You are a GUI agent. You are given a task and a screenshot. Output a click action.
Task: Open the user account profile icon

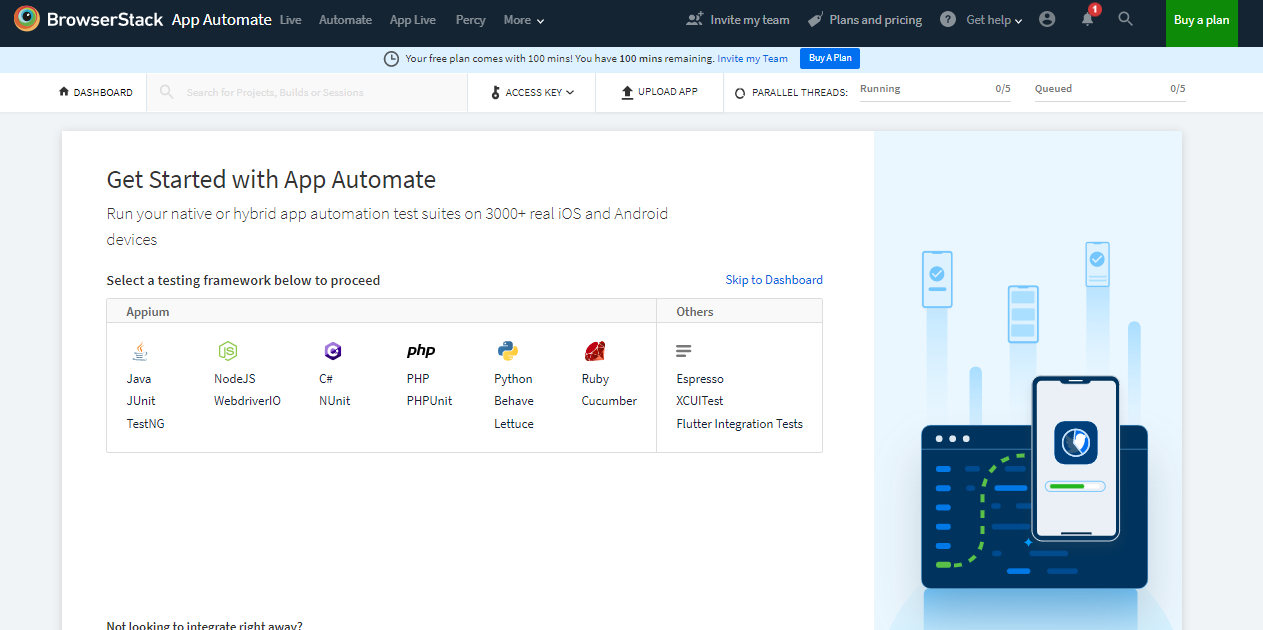click(x=1047, y=19)
